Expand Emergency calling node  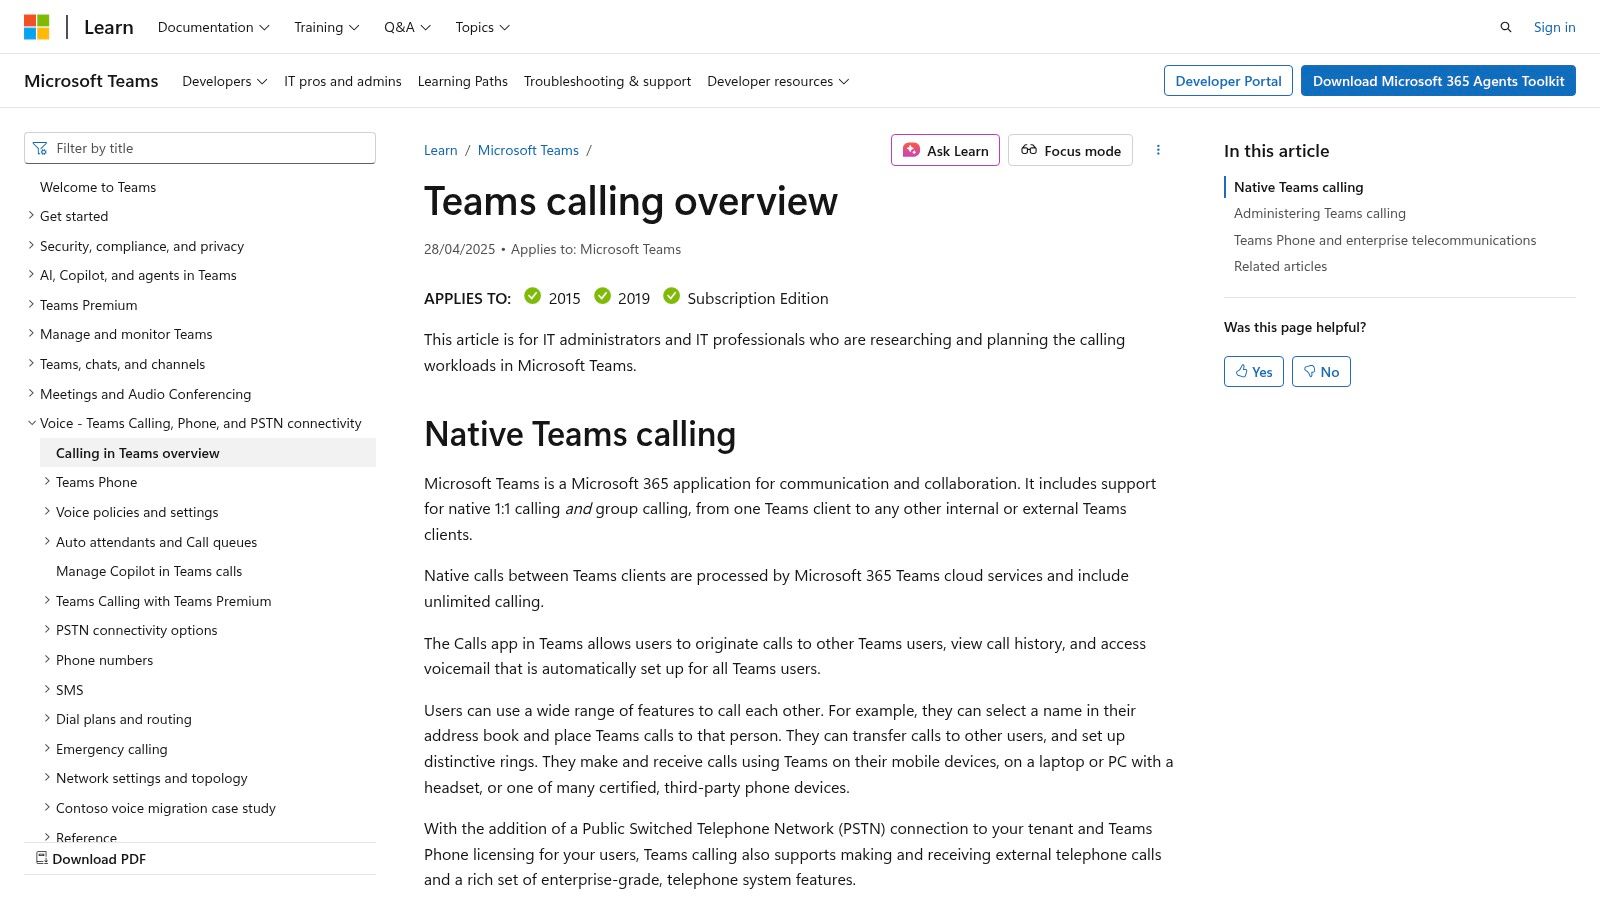[111, 749]
